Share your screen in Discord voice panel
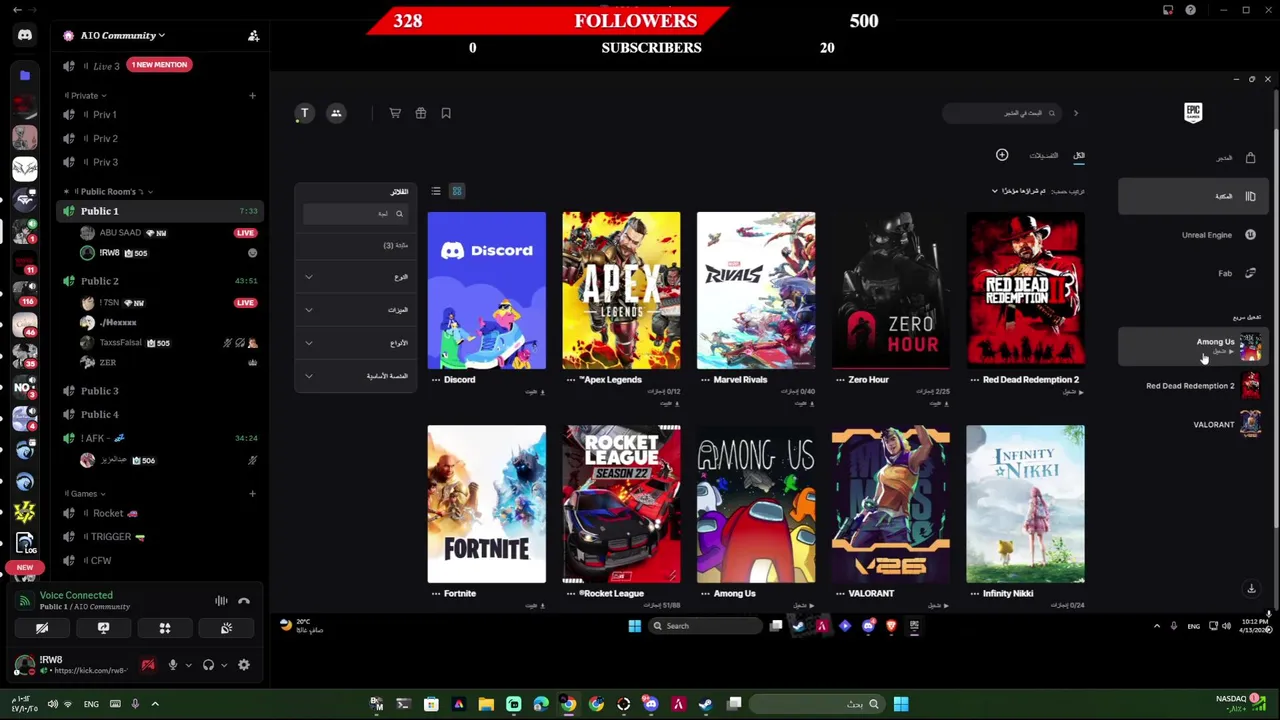Viewport: 1280px width, 720px height. (x=103, y=628)
